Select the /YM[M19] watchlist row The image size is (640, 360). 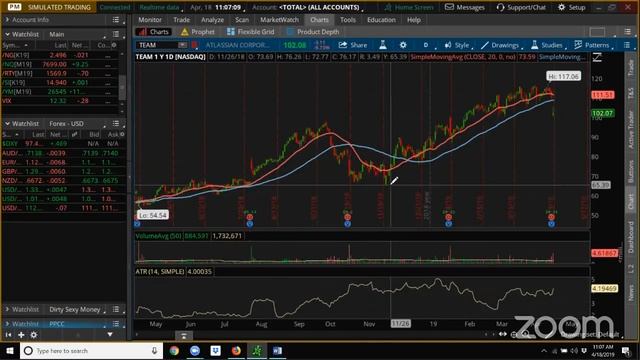pyautogui.click(x=60, y=91)
